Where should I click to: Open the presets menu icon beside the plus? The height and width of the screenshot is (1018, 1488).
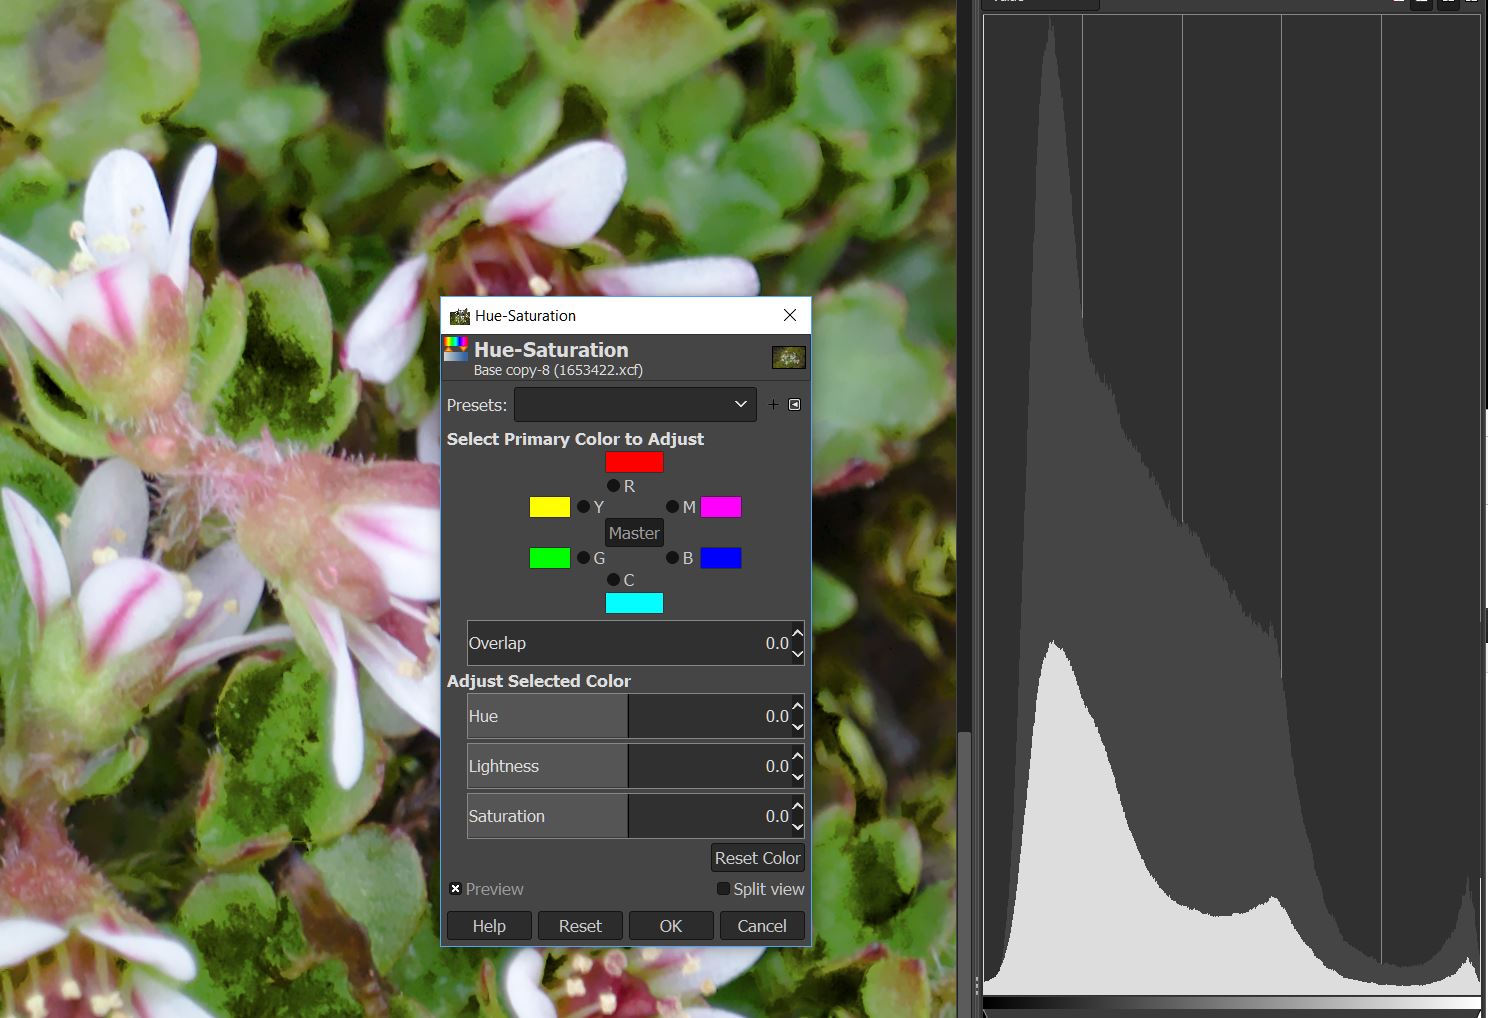click(795, 405)
